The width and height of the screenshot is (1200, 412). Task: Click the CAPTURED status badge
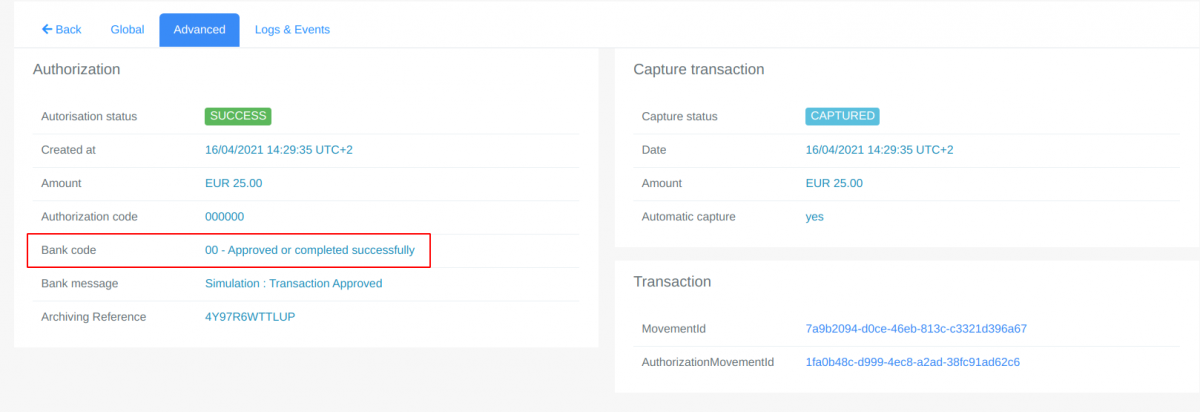click(842, 116)
